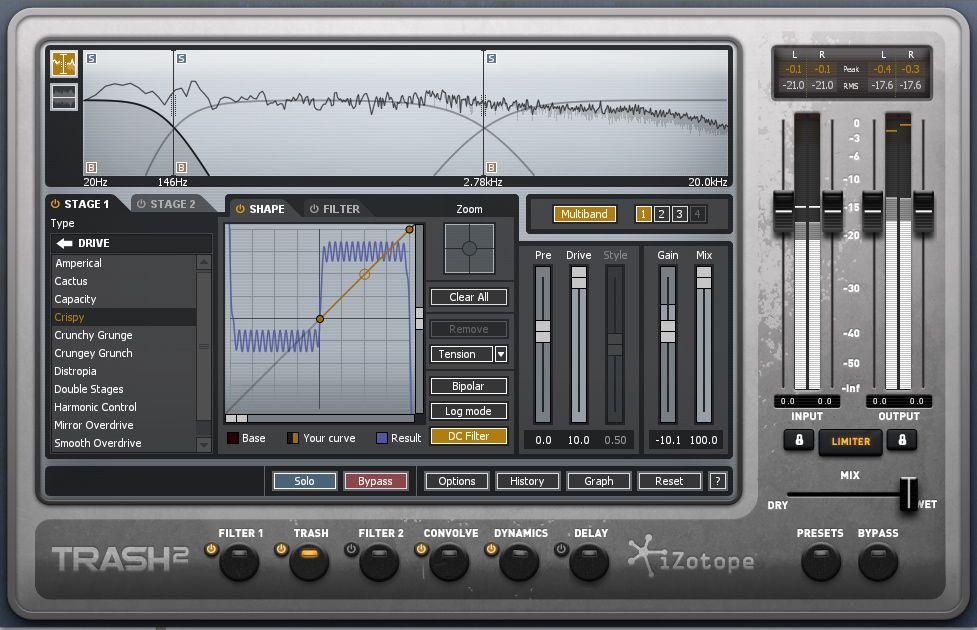Bypass the band starting at 20Hz
Image resolution: width=977 pixels, height=630 pixels.
92,167
